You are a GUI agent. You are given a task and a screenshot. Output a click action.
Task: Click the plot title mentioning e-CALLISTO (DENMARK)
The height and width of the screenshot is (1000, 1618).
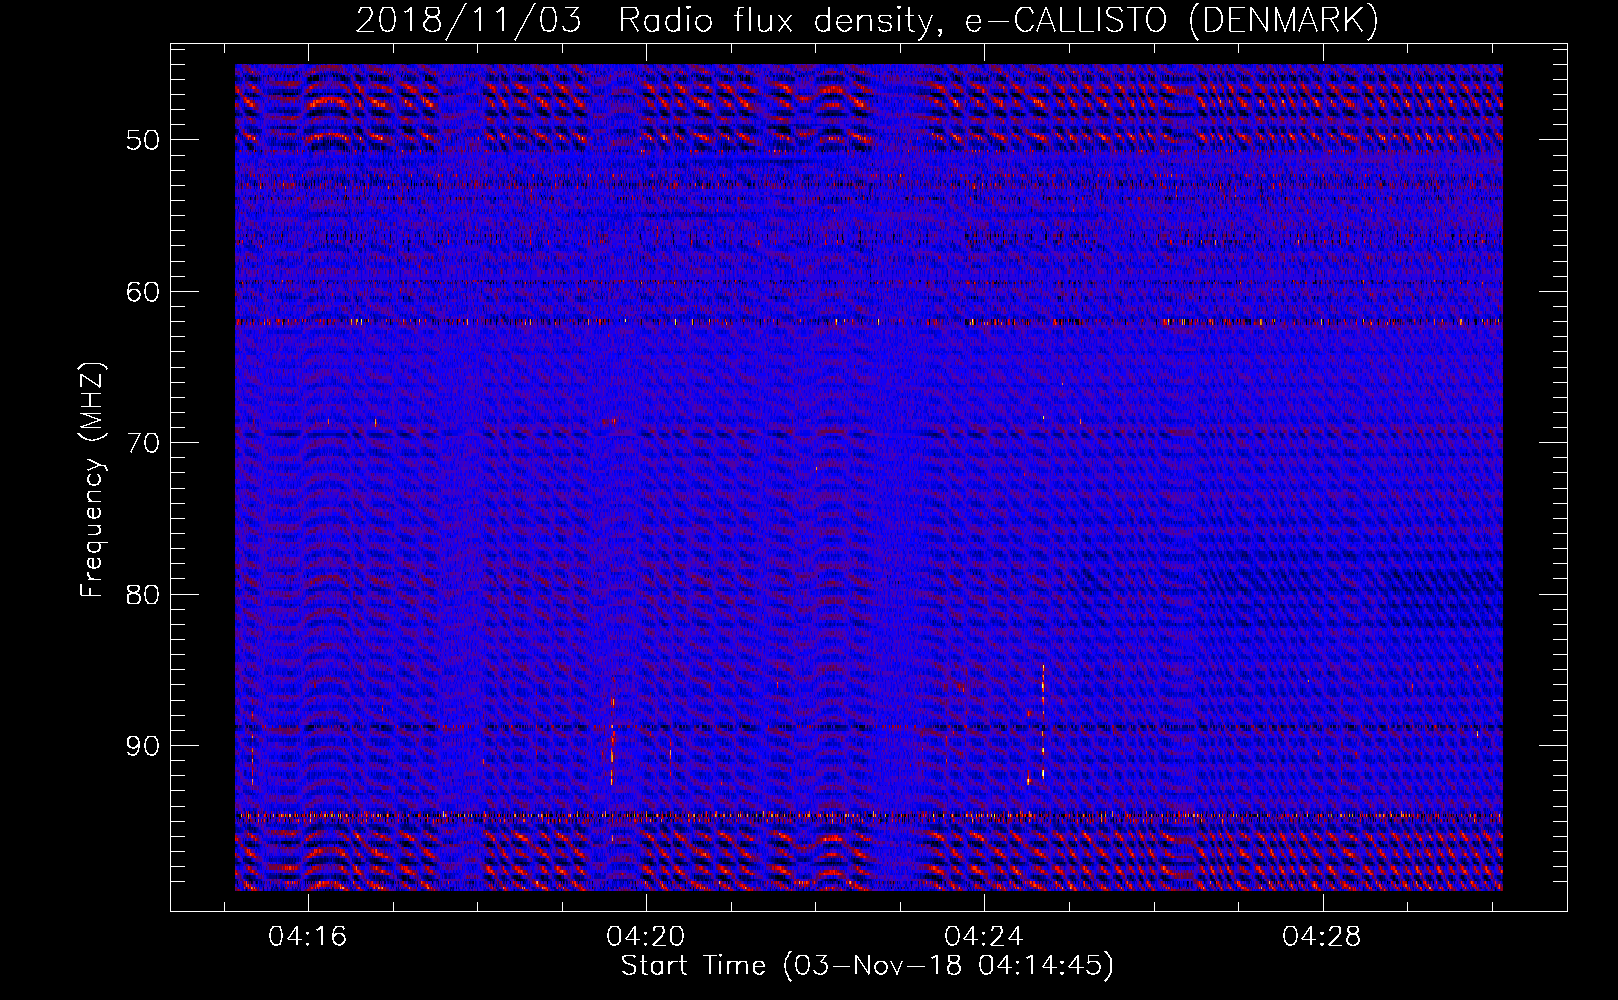tap(867, 20)
